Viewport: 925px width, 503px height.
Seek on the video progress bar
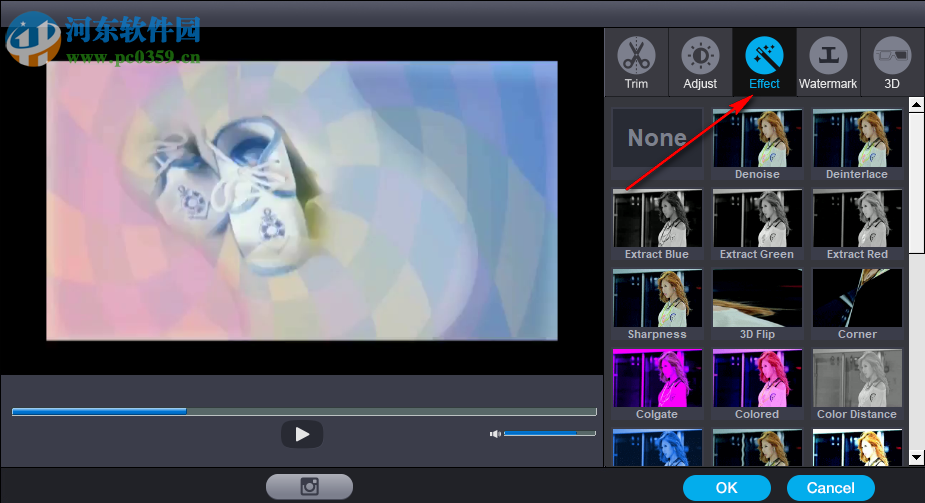tap(304, 412)
